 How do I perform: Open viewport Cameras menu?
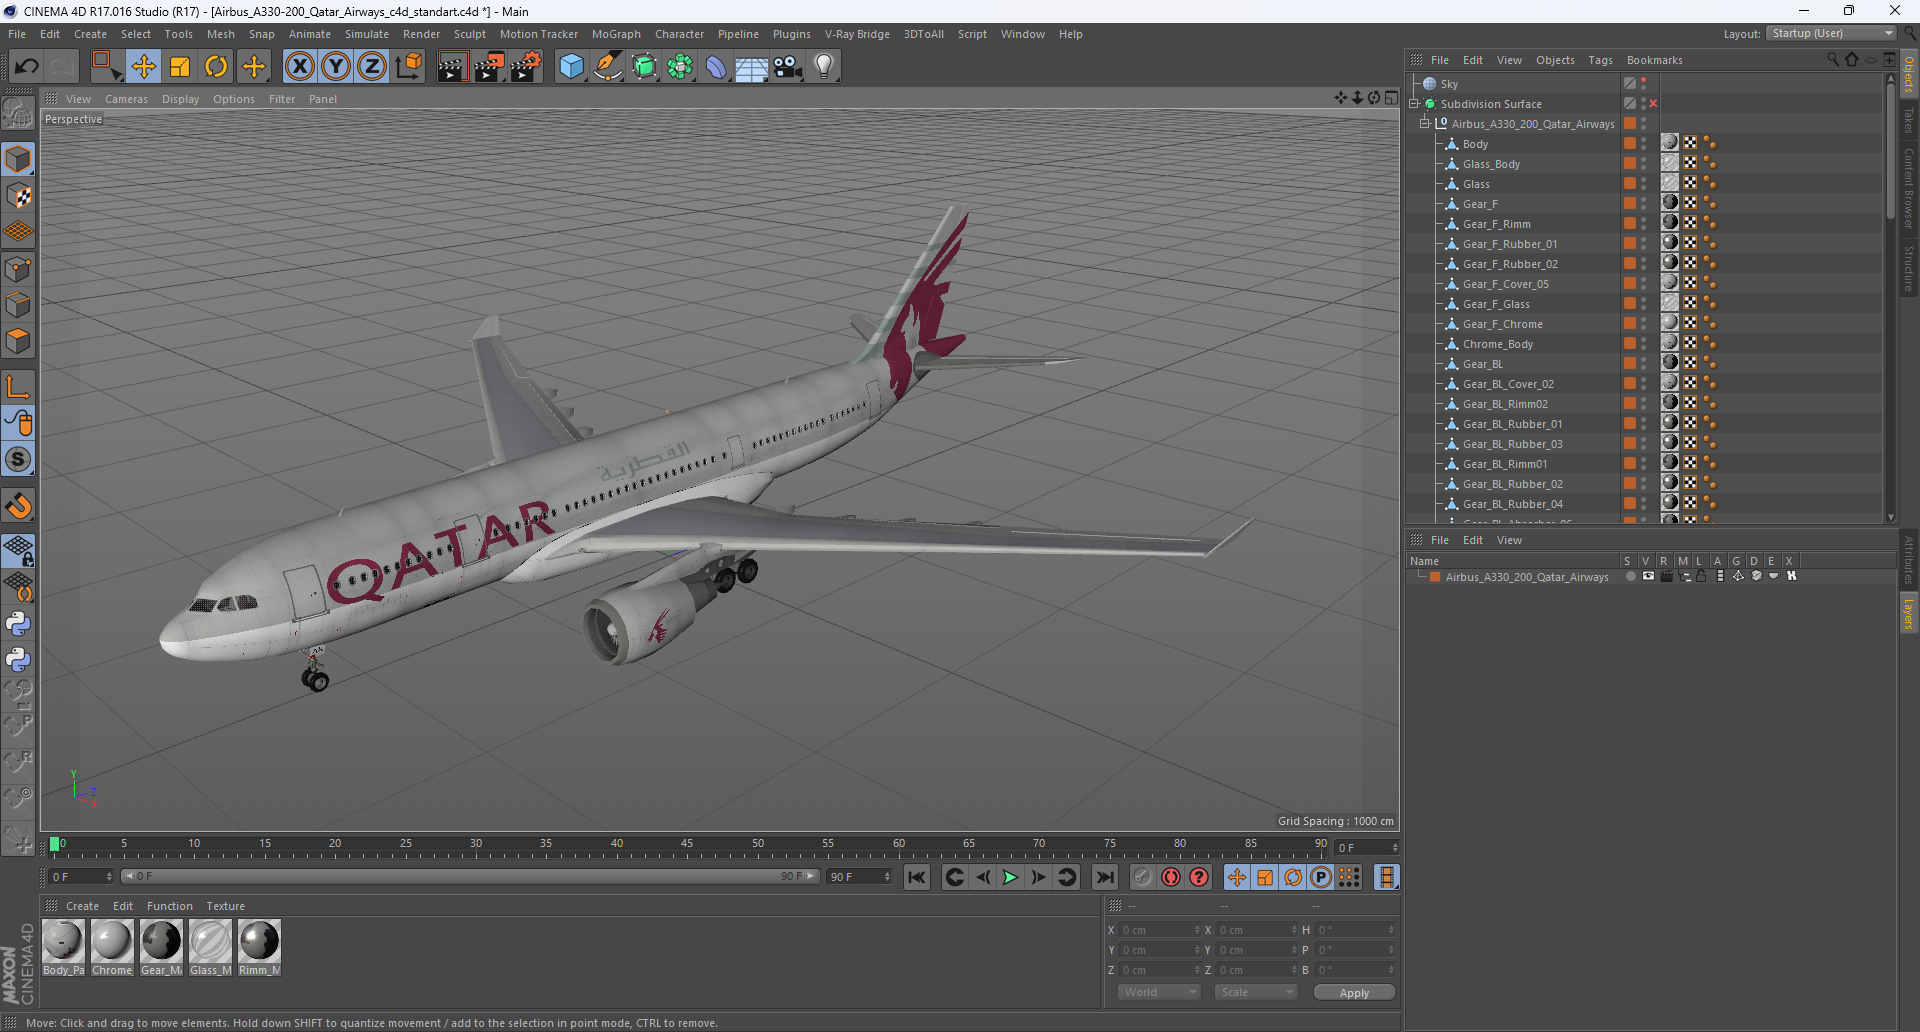pos(126,99)
